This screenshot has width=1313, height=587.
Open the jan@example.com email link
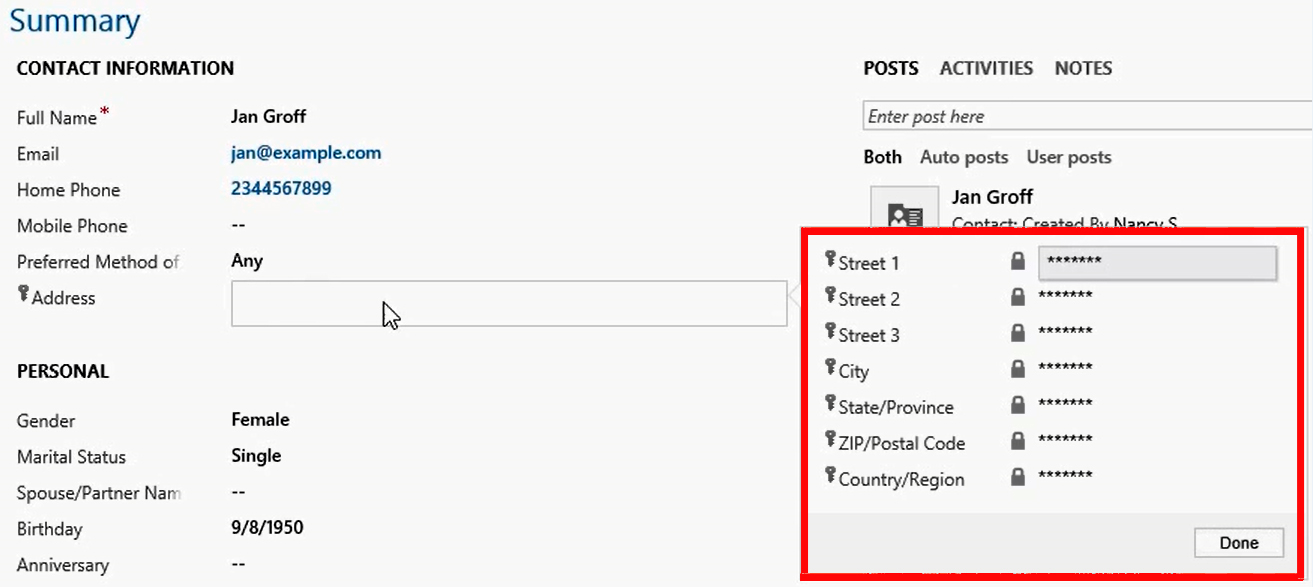[x=306, y=153]
